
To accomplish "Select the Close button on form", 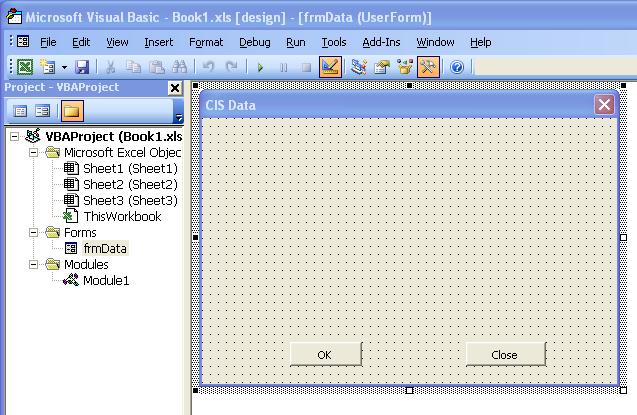I will click(505, 354).
